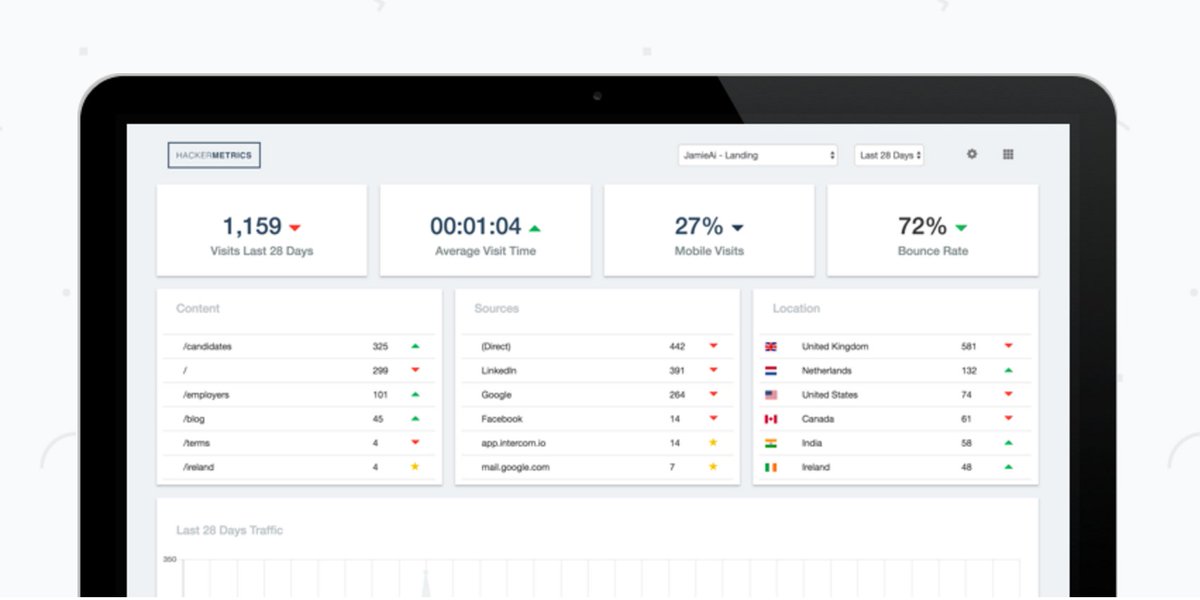
Task: Click the yellow star in mail.google.com row
Action: [714, 466]
